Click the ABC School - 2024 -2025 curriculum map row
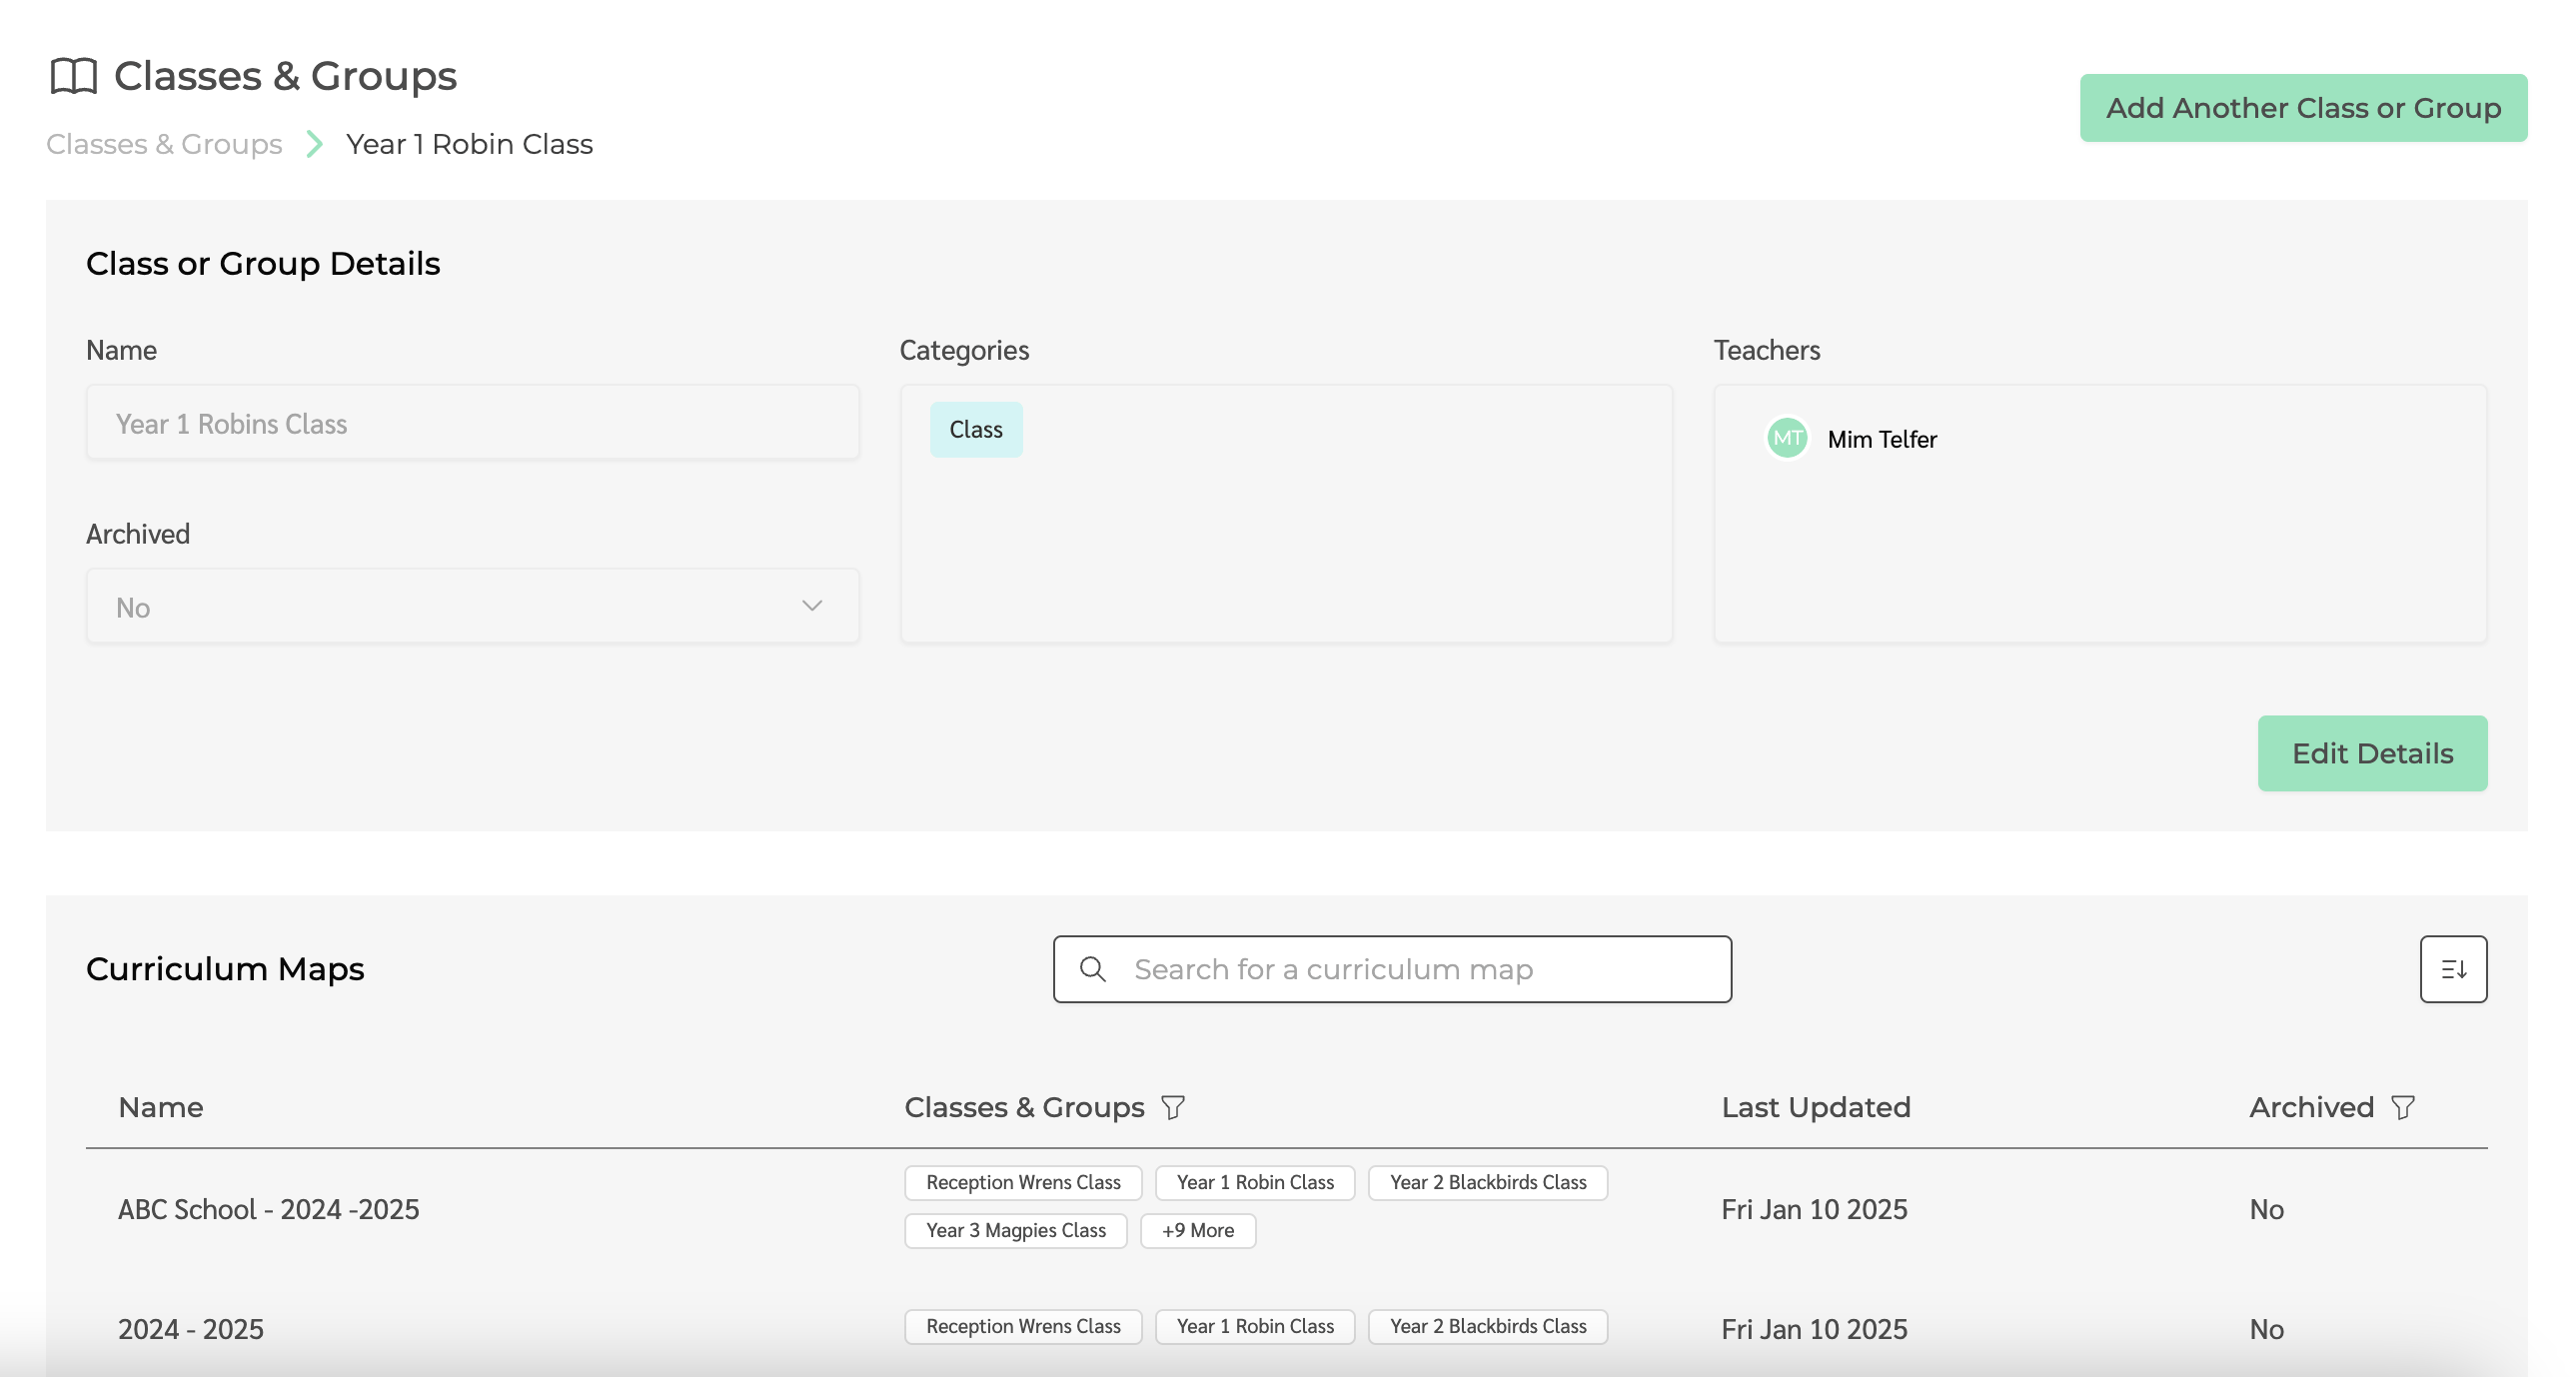Image resolution: width=2576 pixels, height=1377 pixels. [1286, 1210]
